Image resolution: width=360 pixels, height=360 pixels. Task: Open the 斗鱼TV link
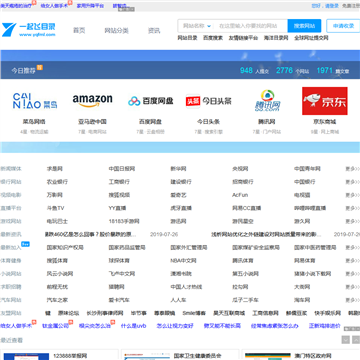pyautogui.click(x=55, y=208)
